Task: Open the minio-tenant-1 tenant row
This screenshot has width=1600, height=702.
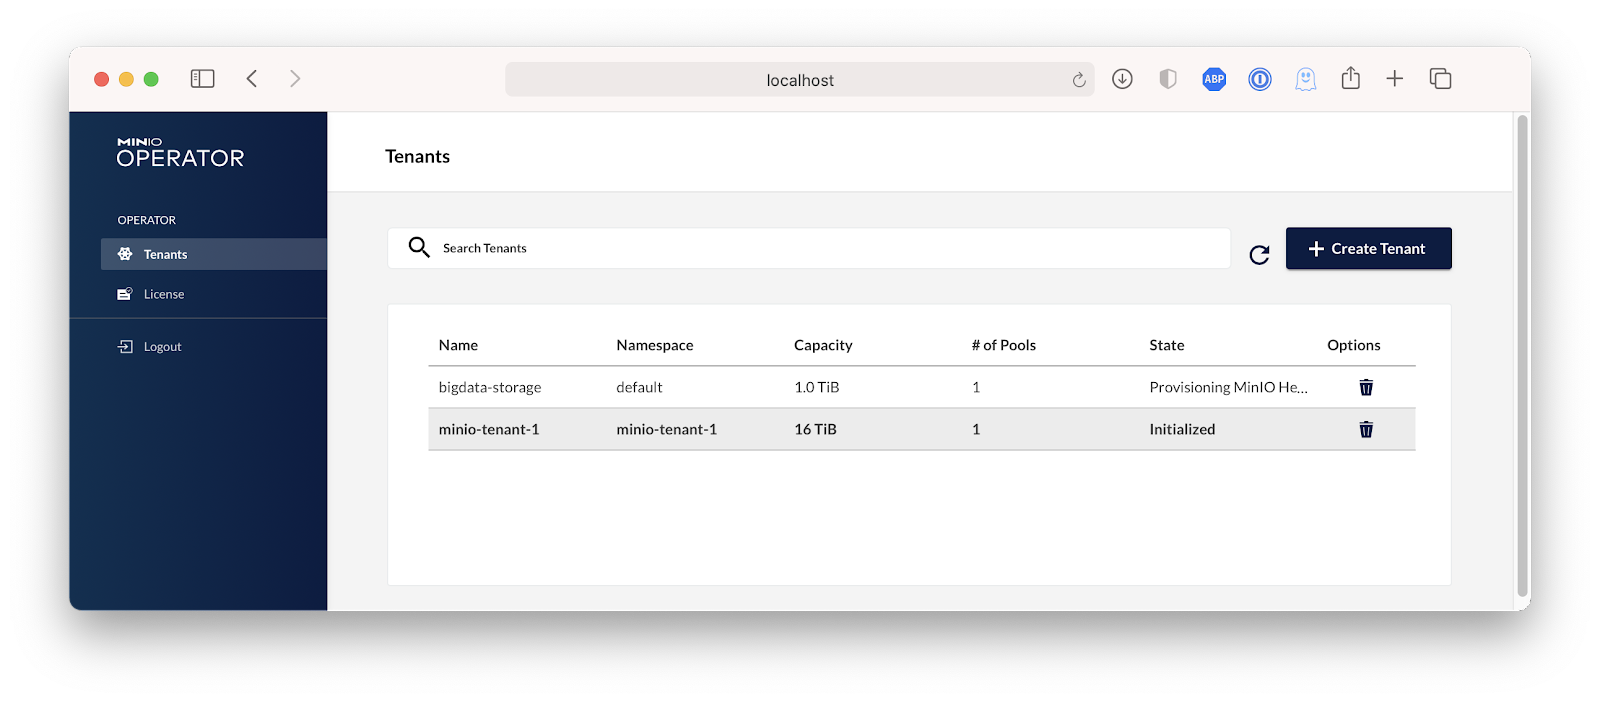Action: [489, 429]
